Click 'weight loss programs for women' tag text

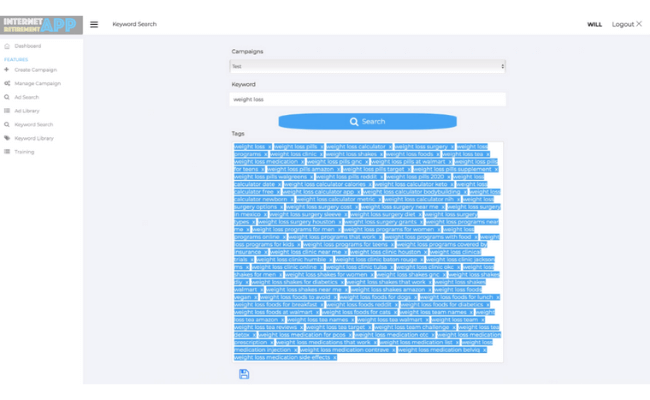point(389,230)
